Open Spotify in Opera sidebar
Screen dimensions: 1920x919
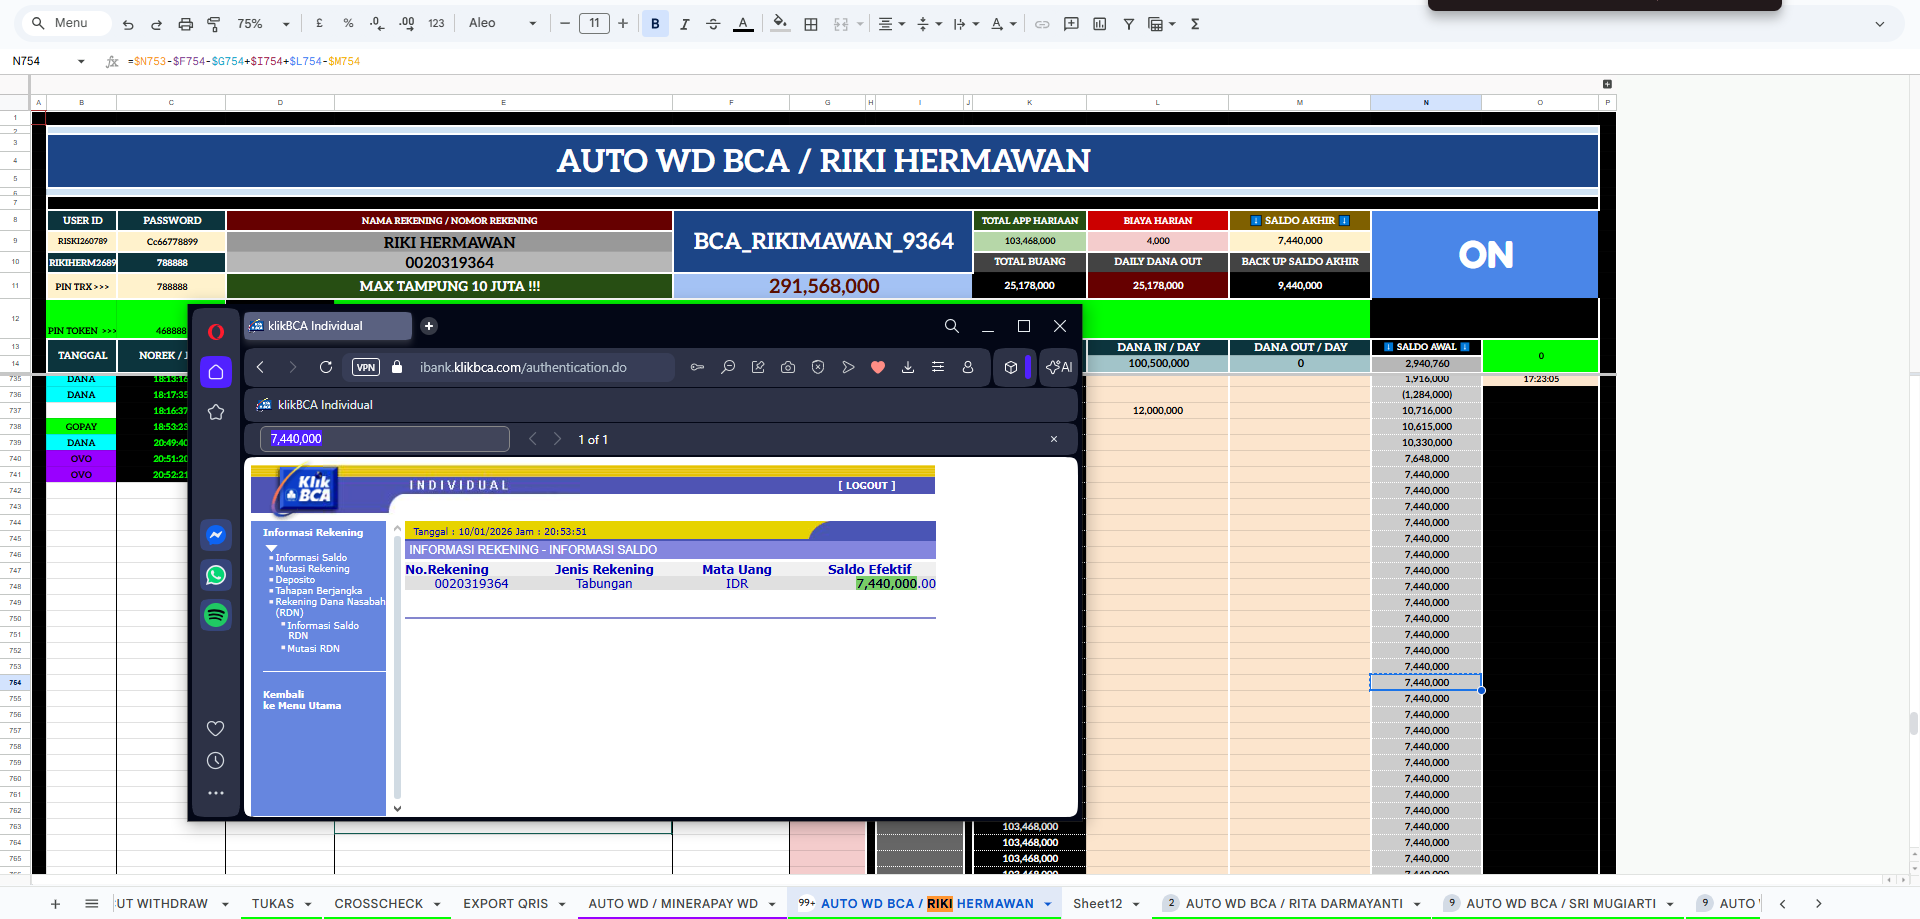point(216,615)
